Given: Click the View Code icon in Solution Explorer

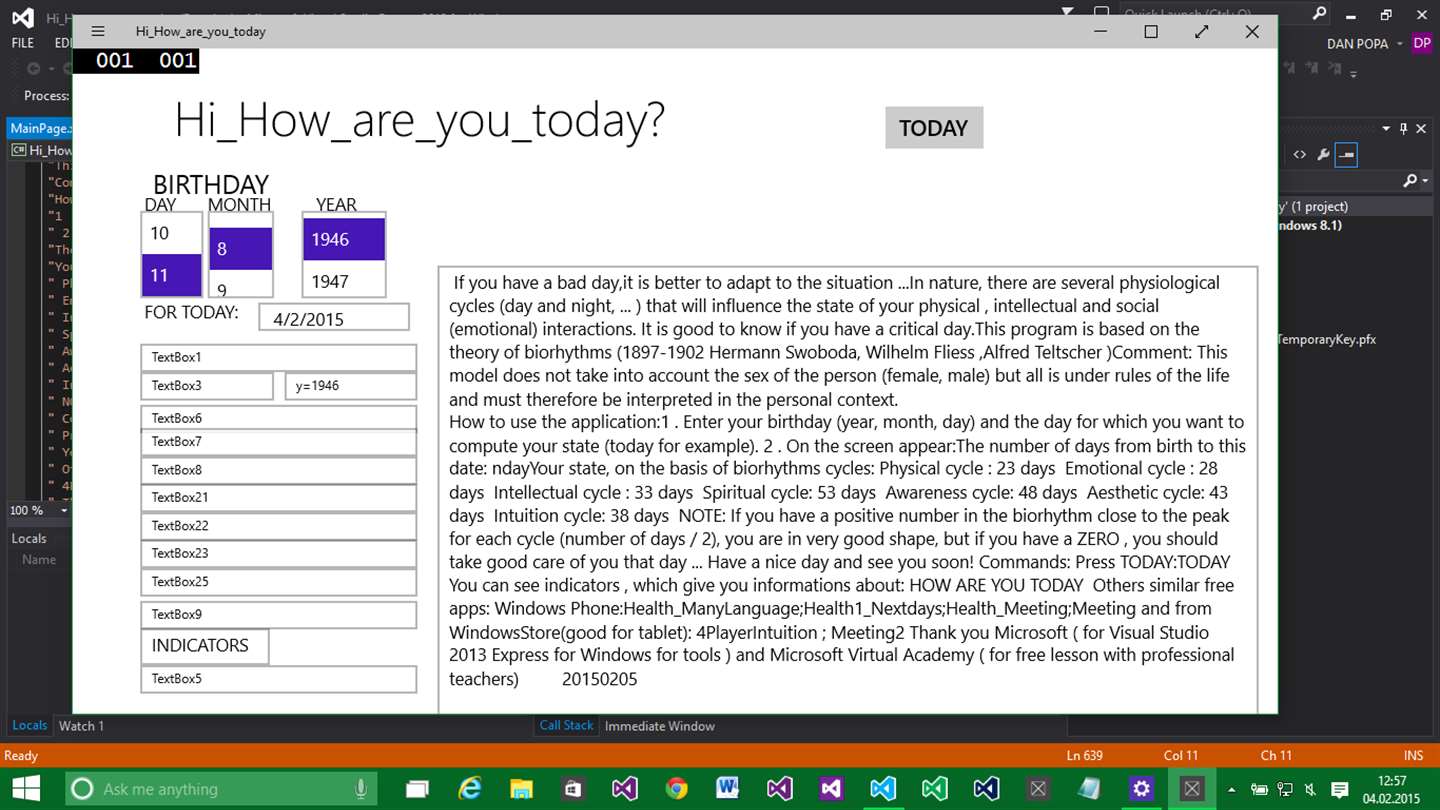Looking at the screenshot, I should point(1299,155).
